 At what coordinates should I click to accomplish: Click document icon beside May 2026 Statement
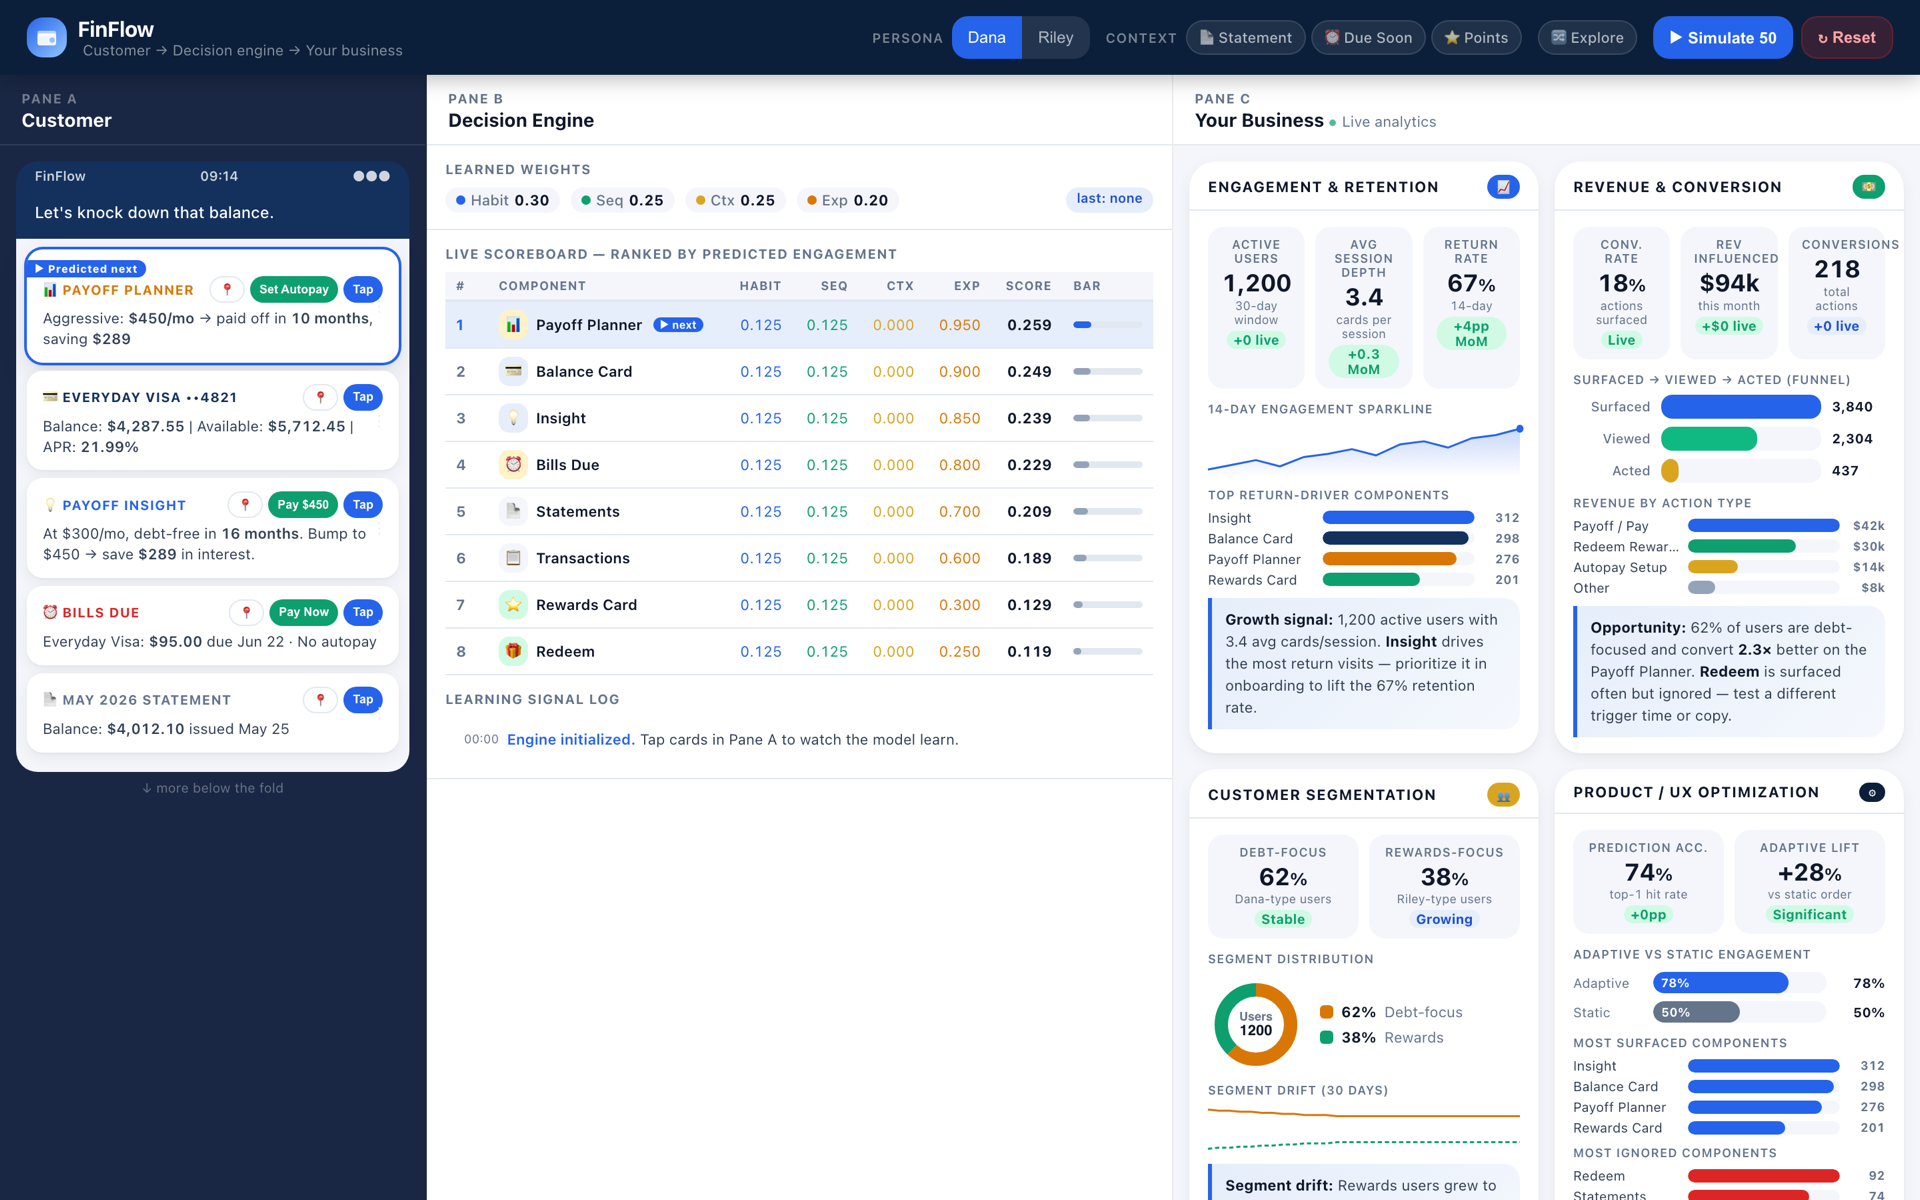[x=50, y=699]
